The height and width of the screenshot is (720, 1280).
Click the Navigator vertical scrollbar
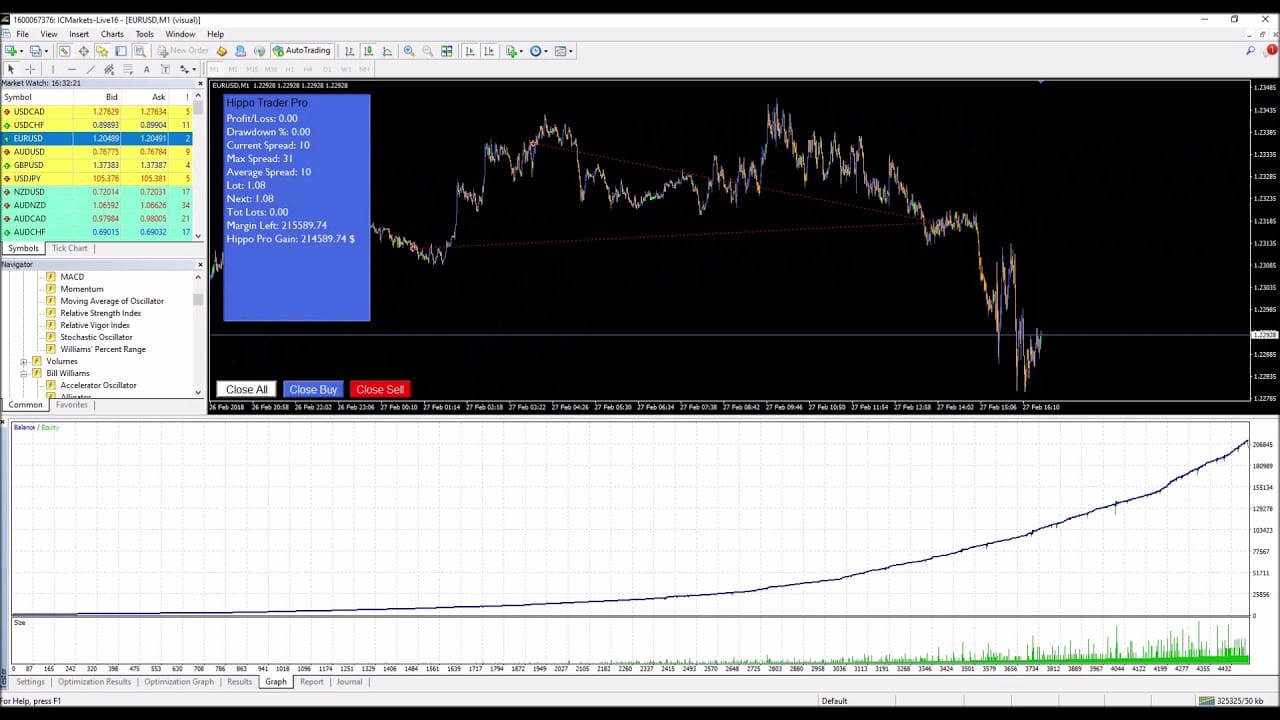point(198,333)
